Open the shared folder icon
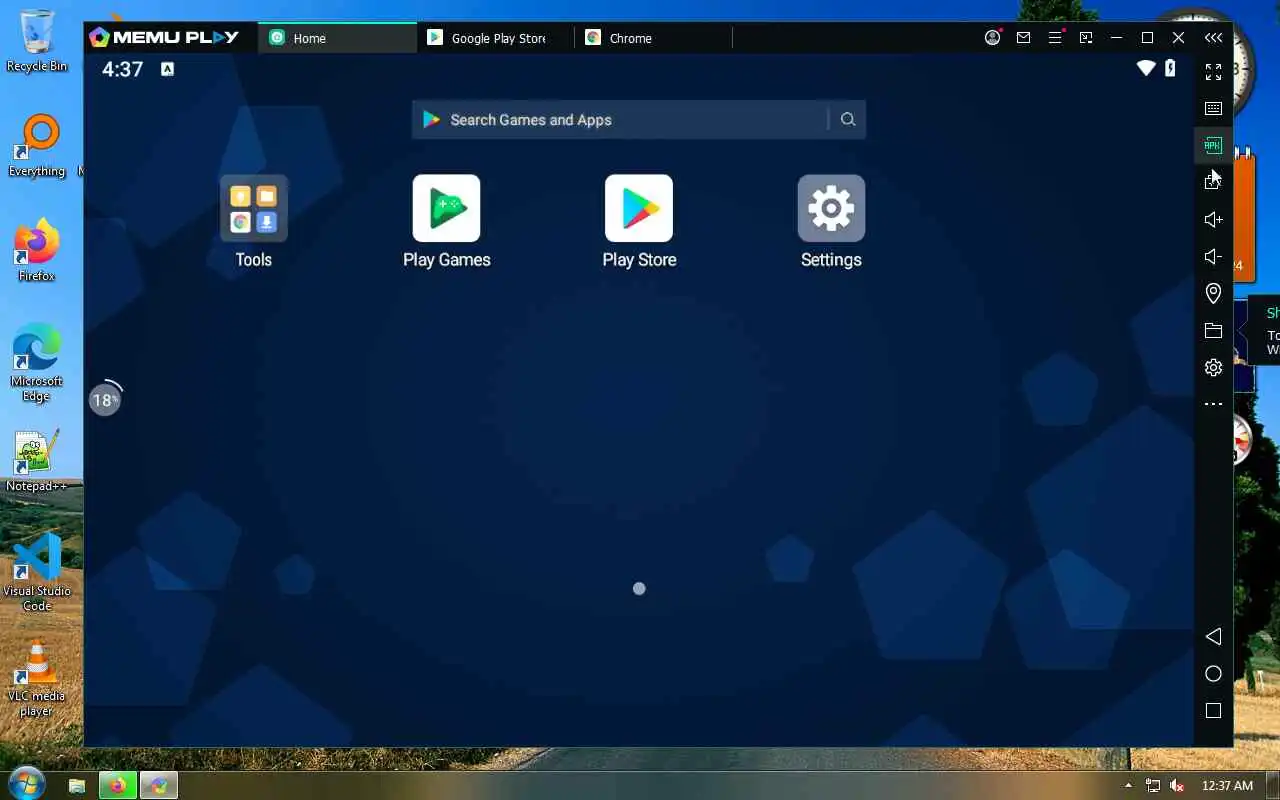This screenshot has width=1280, height=800. click(1213, 330)
